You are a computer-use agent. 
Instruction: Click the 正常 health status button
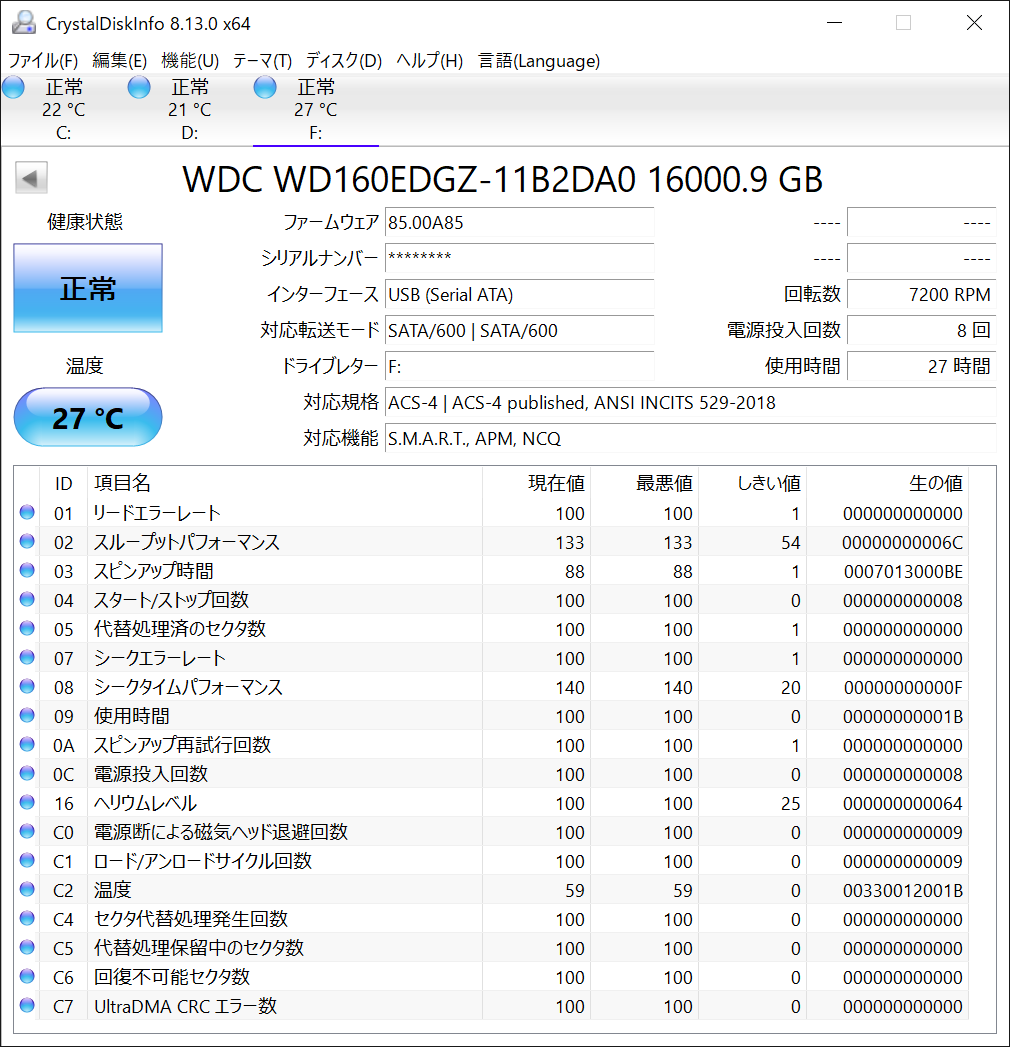point(88,289)
